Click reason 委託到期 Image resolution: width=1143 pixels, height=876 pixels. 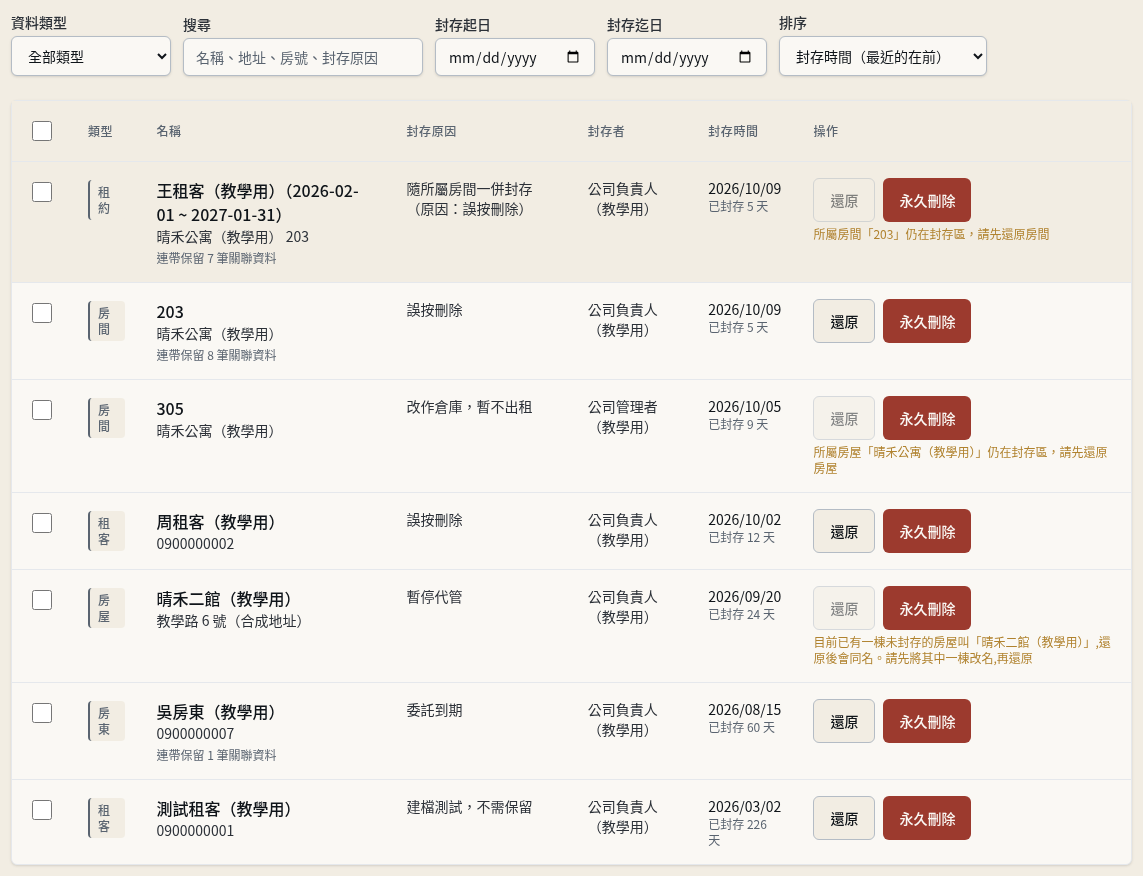point(434,711)
